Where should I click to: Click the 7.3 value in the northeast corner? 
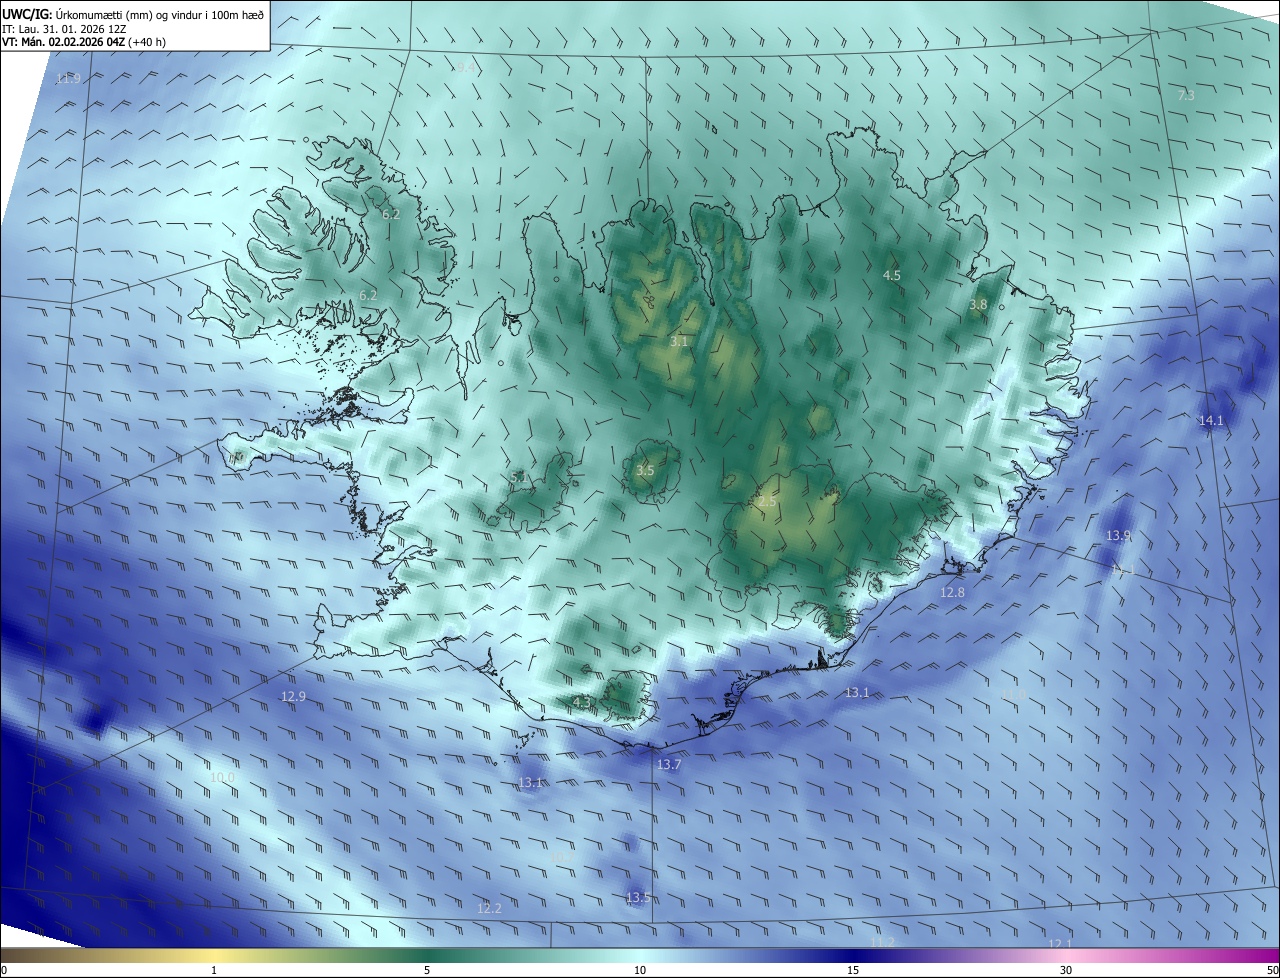coord(1186,95)
